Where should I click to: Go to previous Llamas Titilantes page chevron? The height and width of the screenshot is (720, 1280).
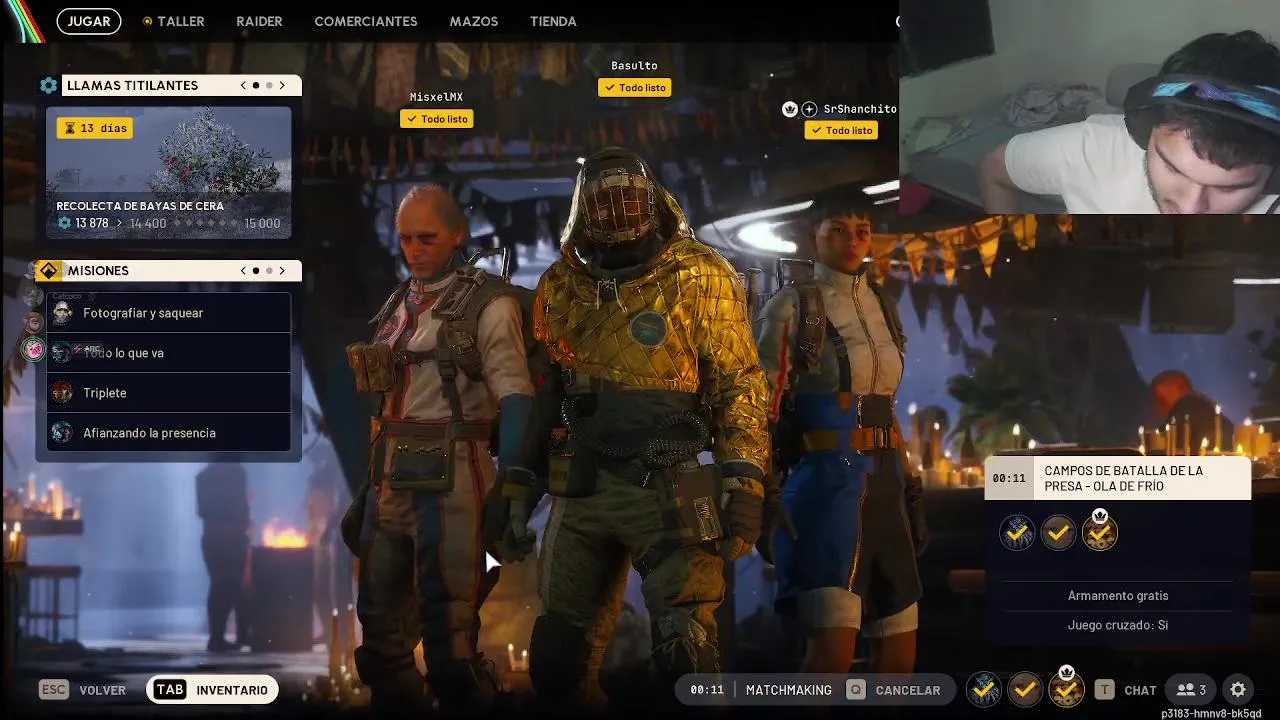243,86
